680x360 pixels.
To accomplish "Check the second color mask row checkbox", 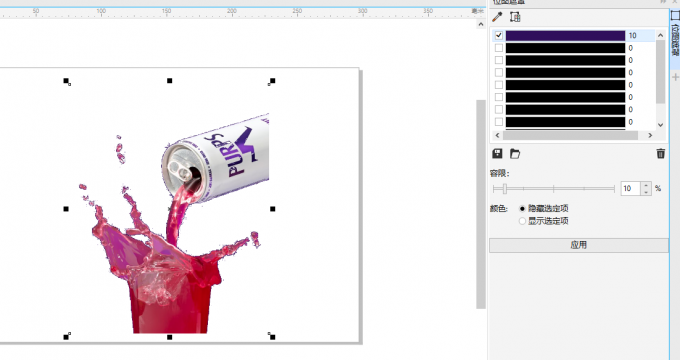I will tap(499, 48).
